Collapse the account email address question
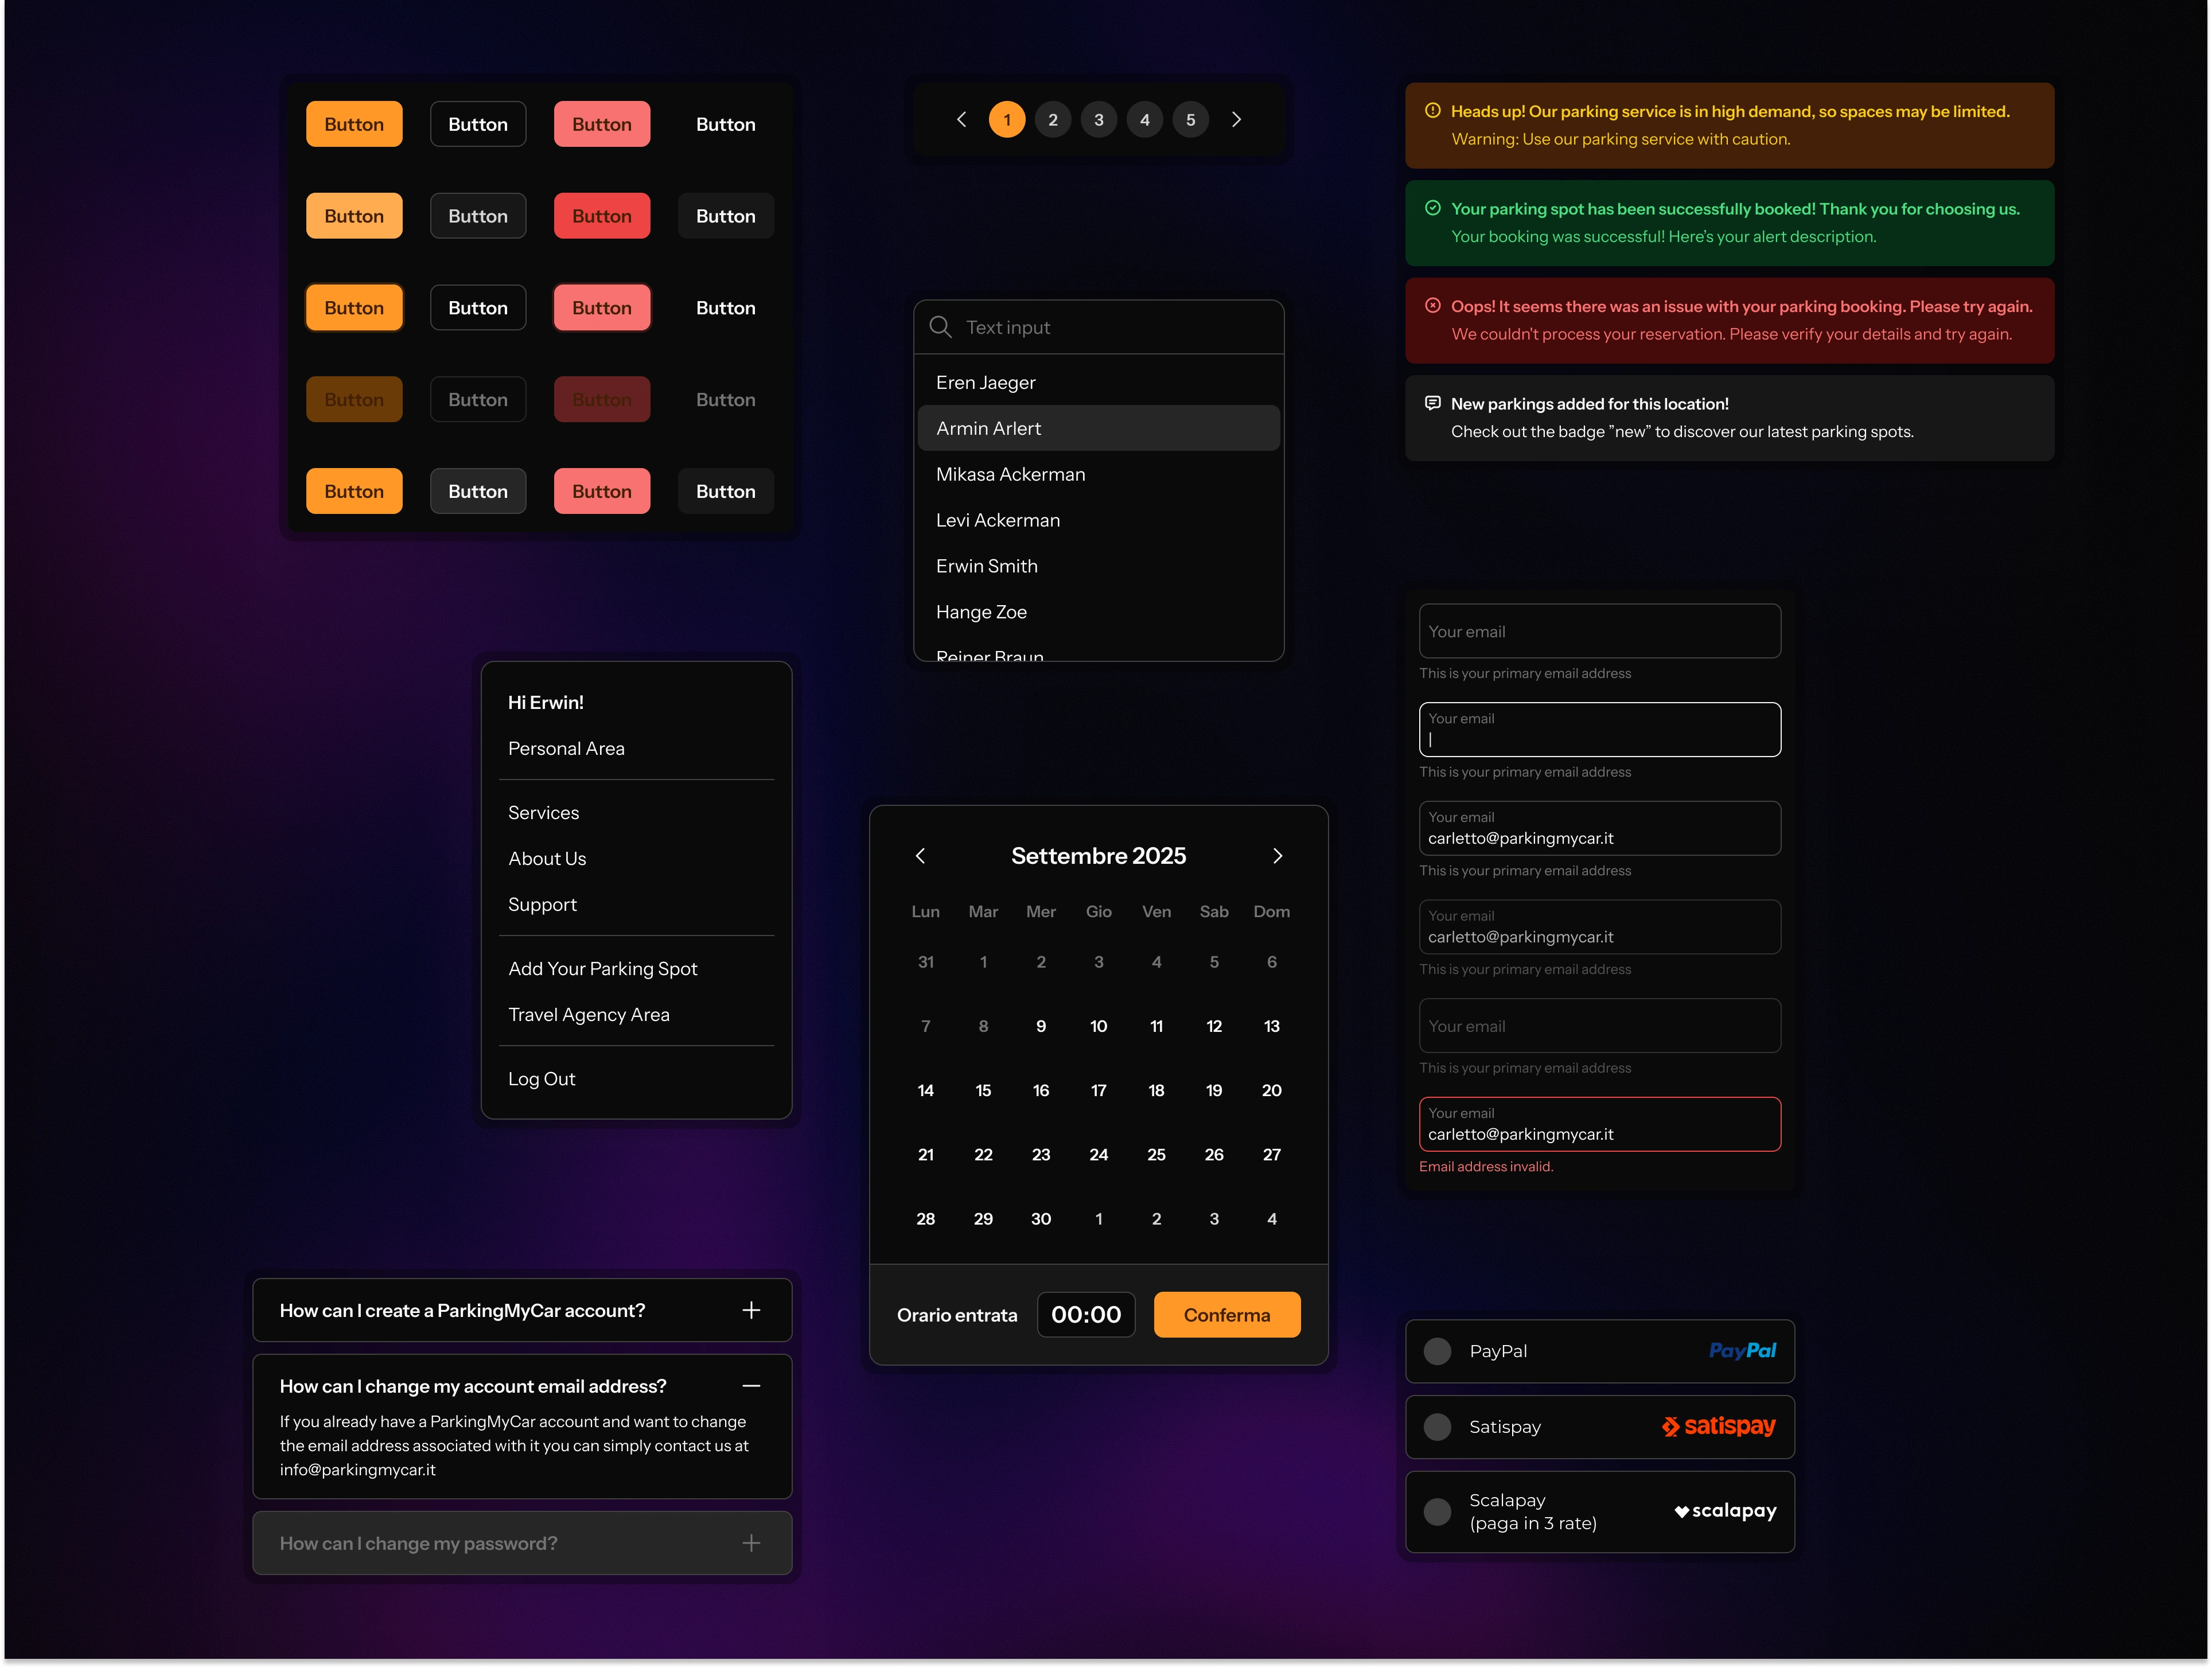Viewport: 2212px width, 1668px height. tap(751, 1386)
